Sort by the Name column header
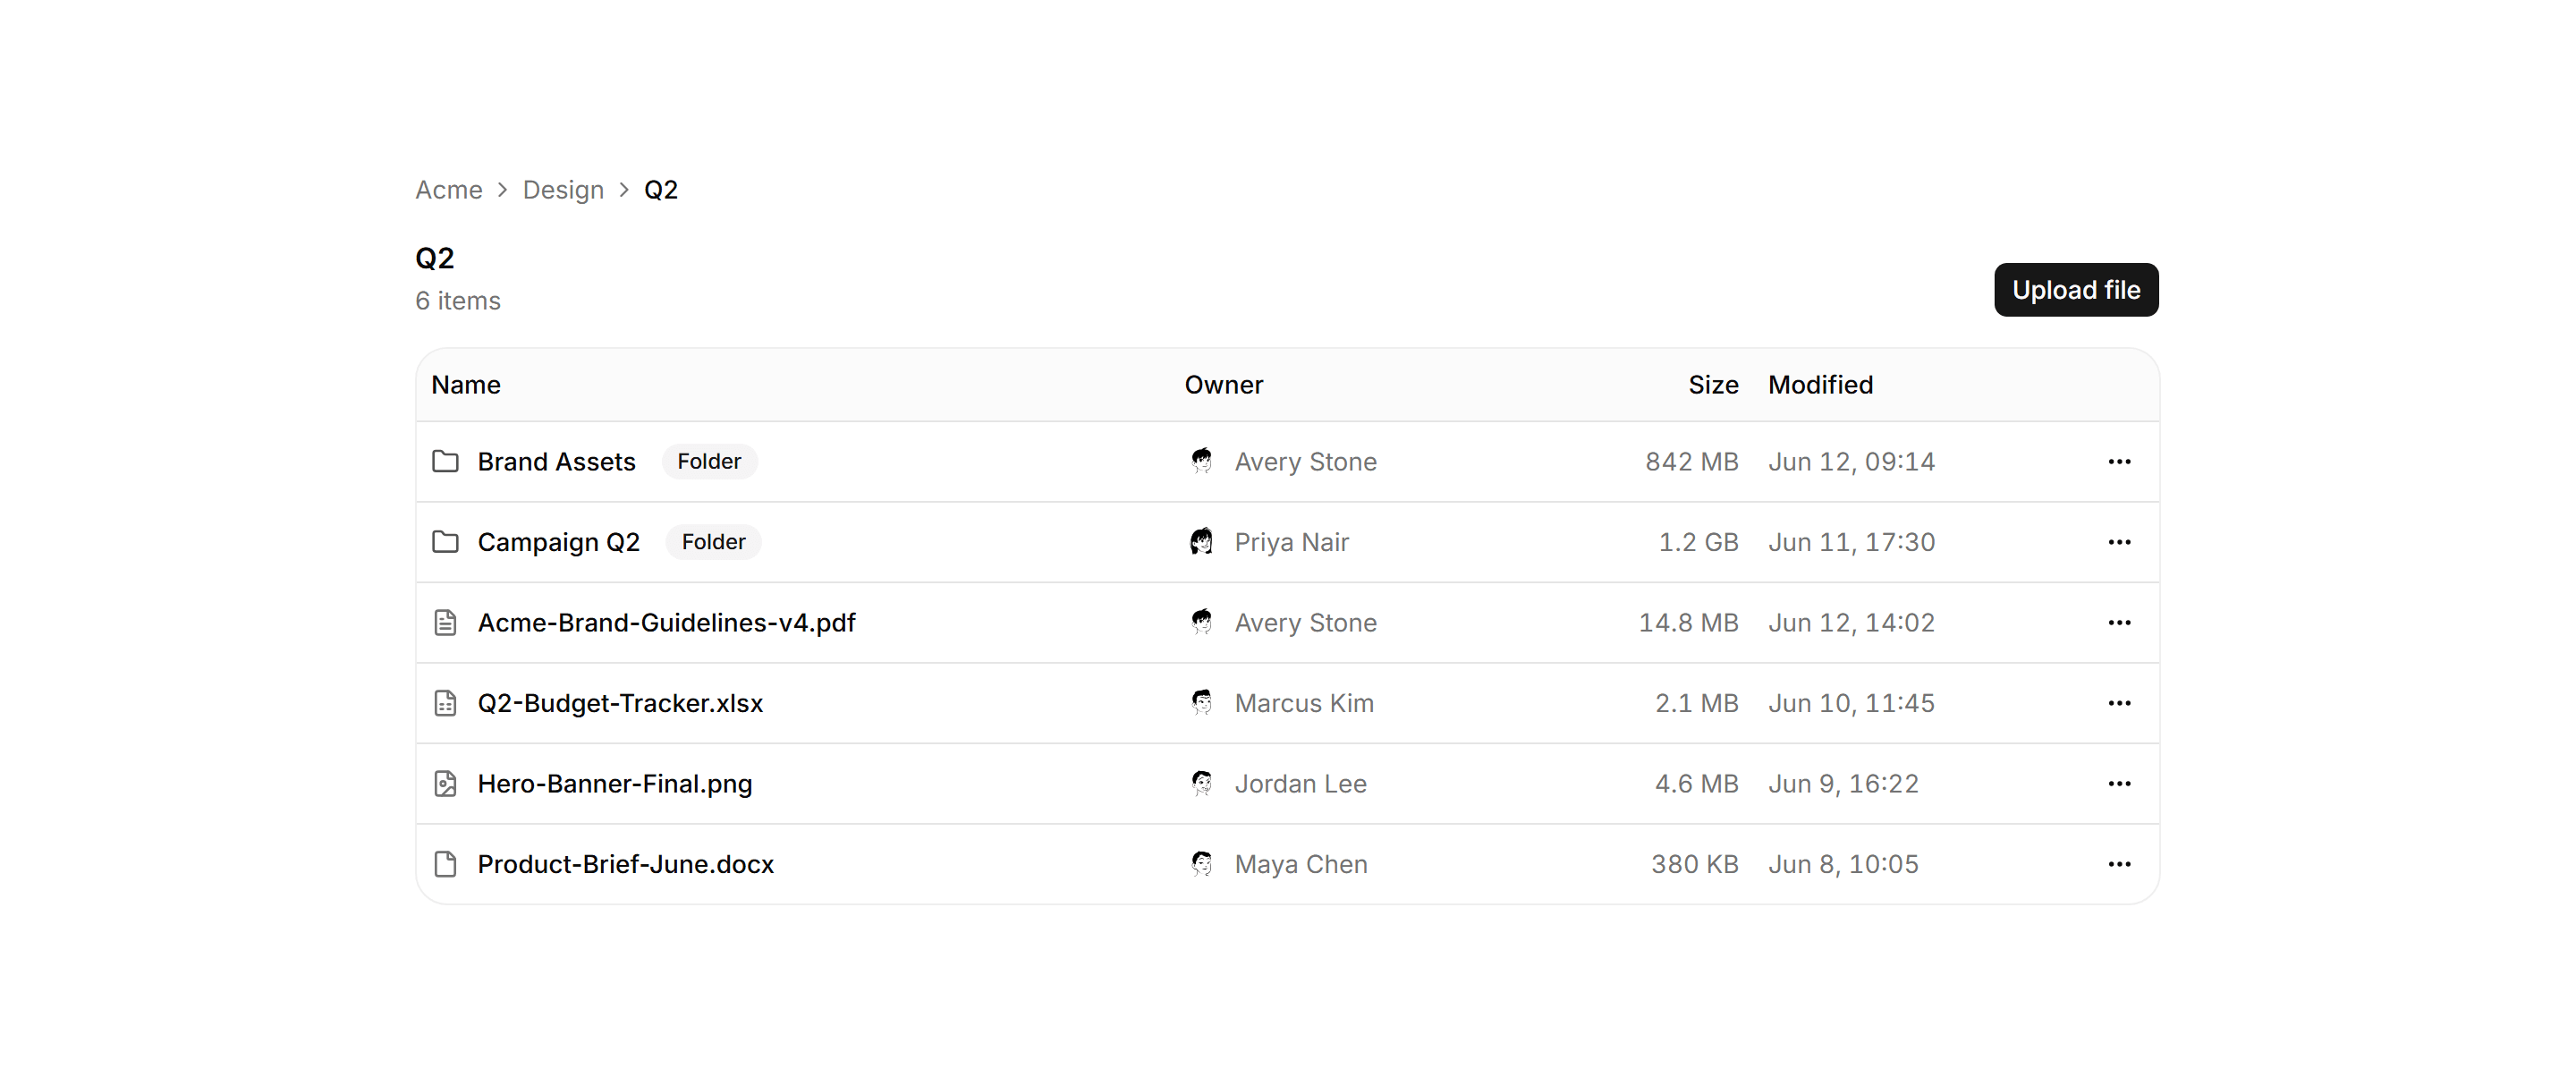 (466, 385)
